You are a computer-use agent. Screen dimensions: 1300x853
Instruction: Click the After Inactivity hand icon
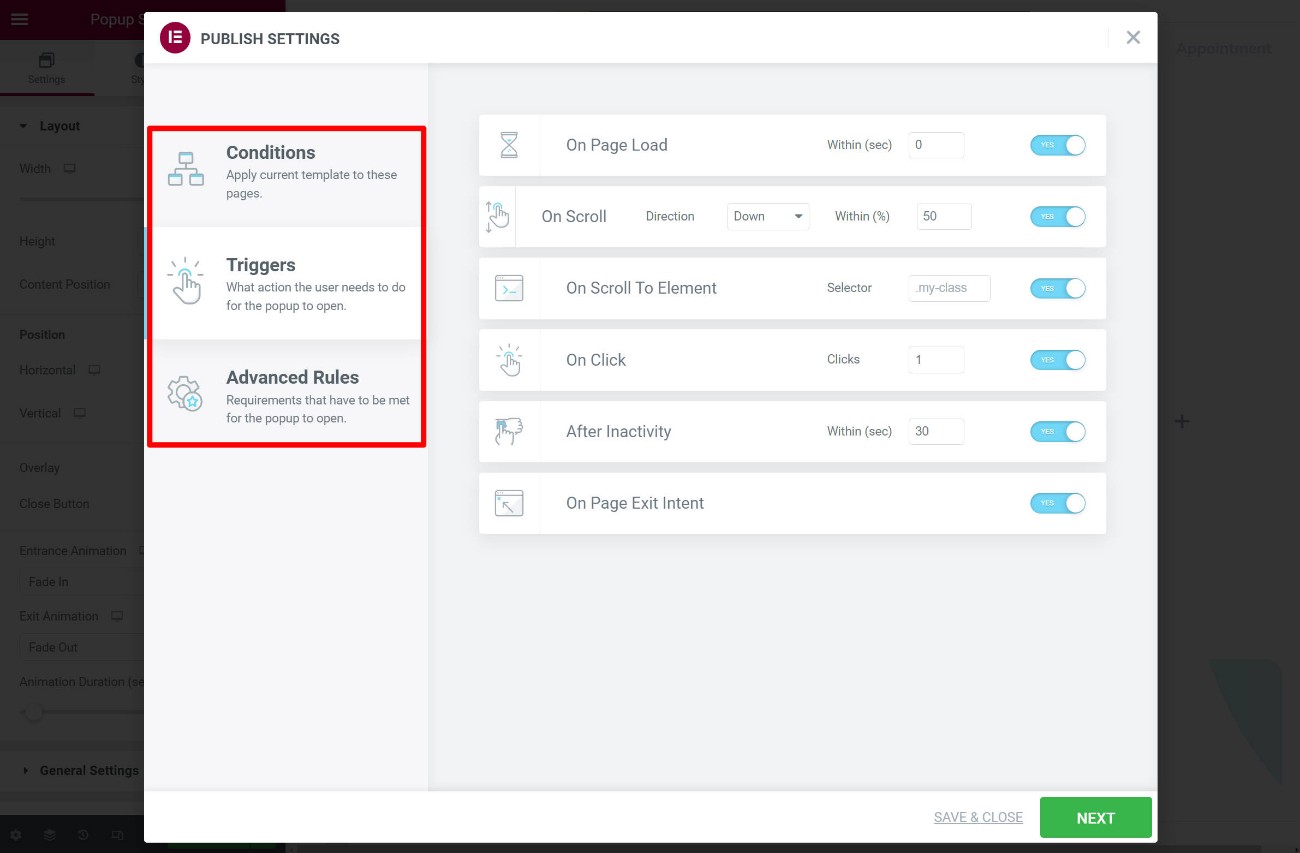point(509,432)
